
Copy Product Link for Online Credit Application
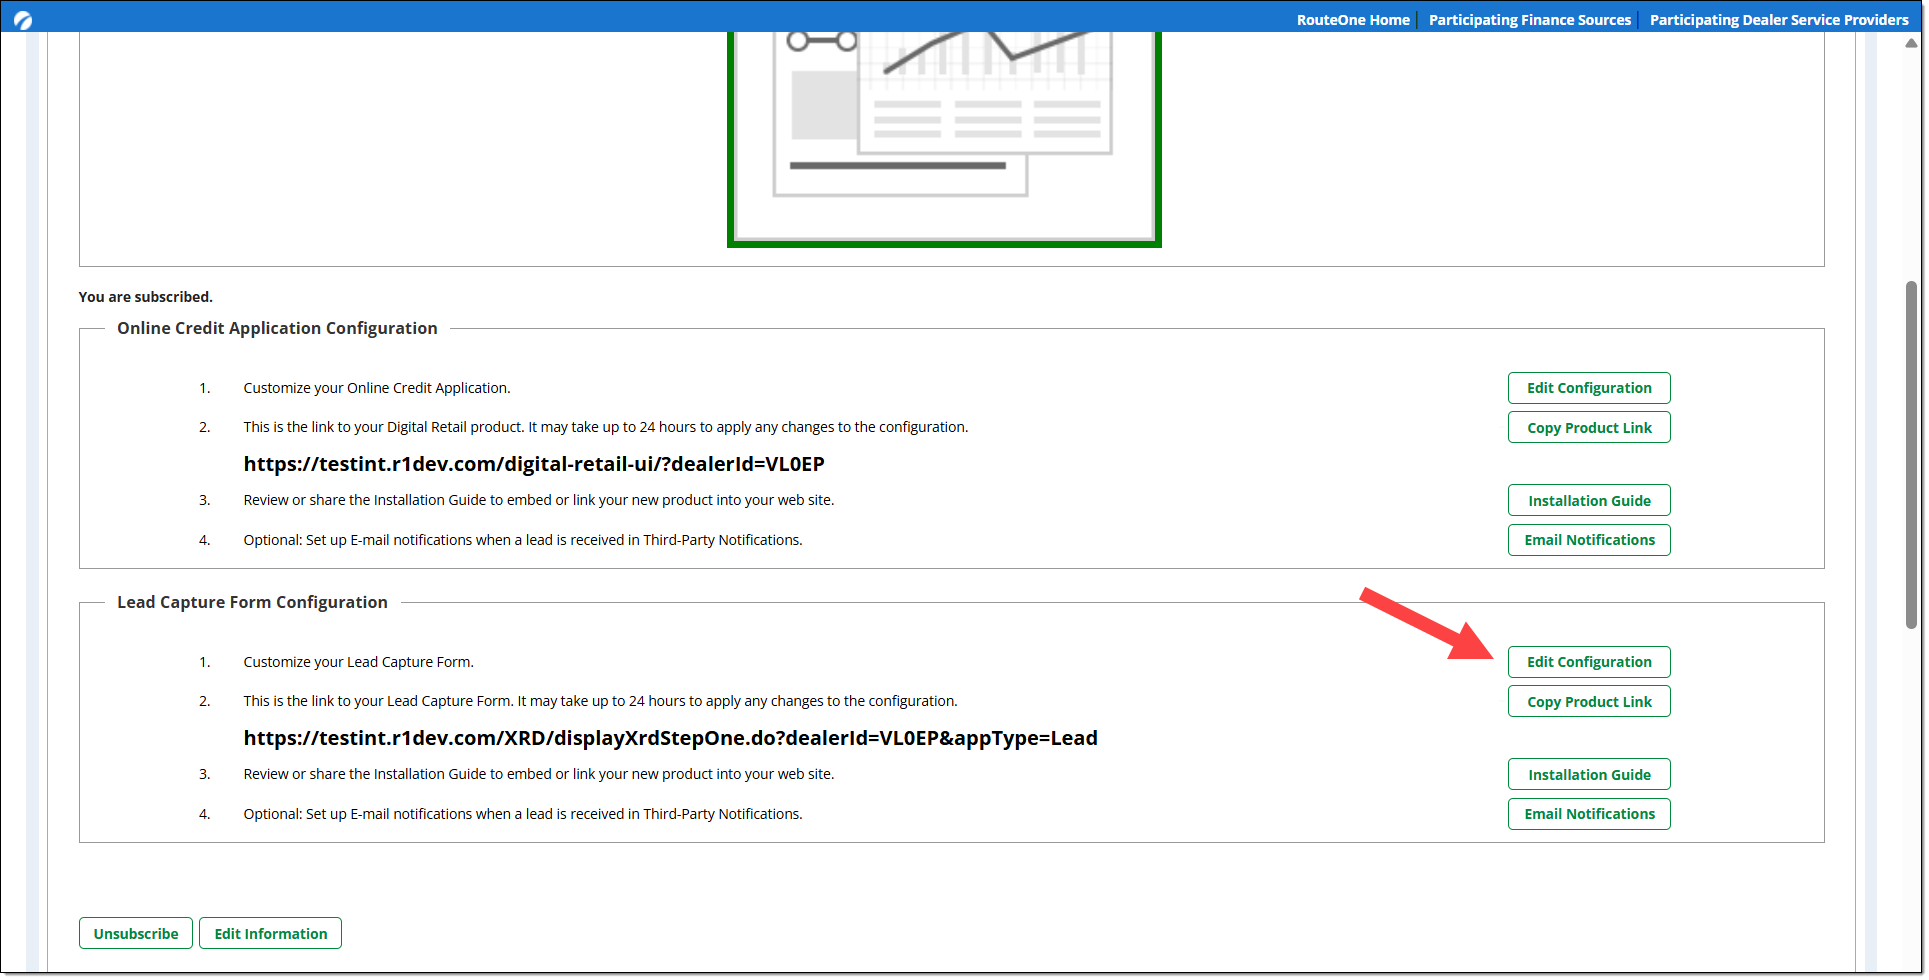pyautogui.click(x=1588, y=428)
